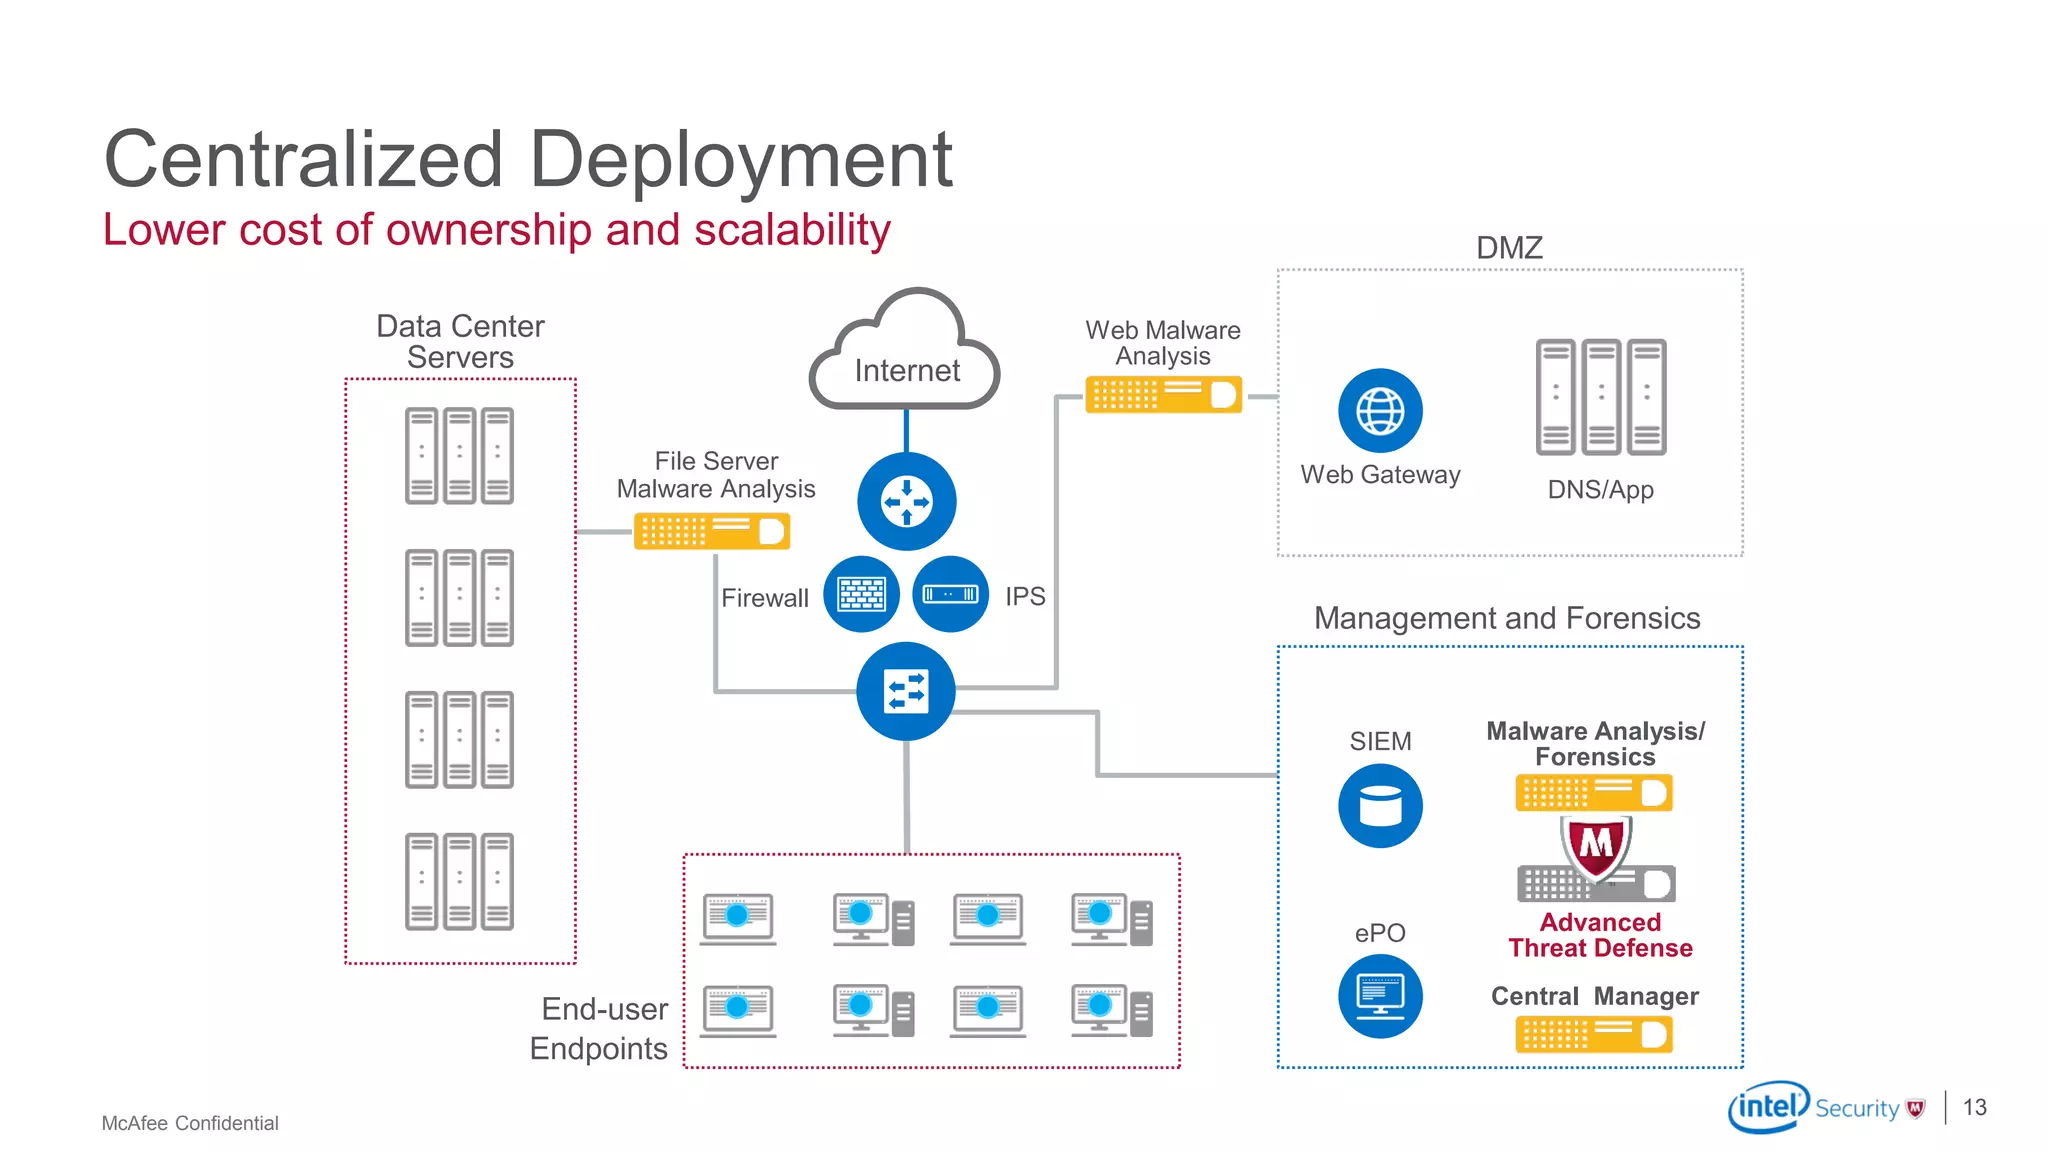Click the blue network switch icon
Screen dimensions: 2048x1152
(x=906, y=691)
